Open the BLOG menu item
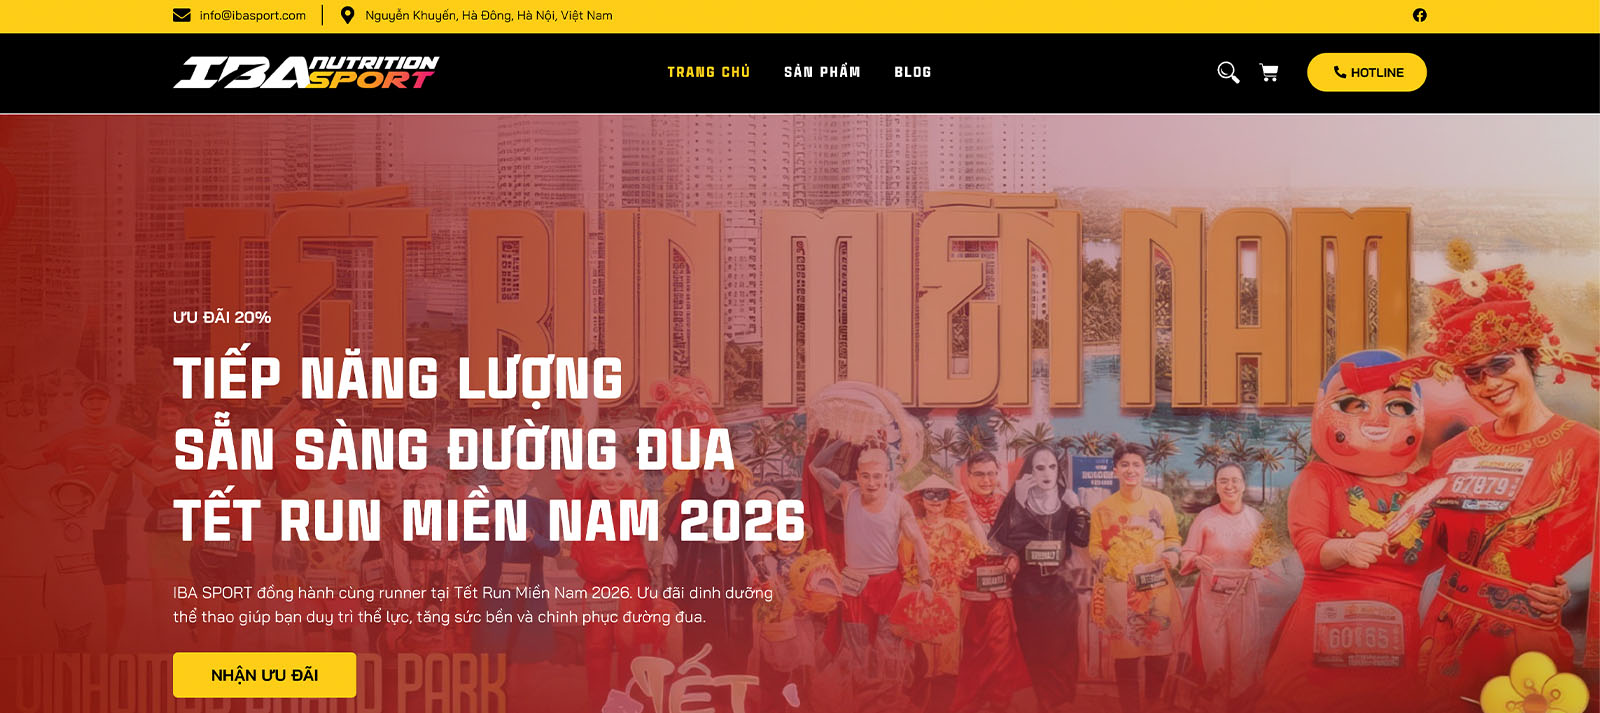 [x=913, y=72]
